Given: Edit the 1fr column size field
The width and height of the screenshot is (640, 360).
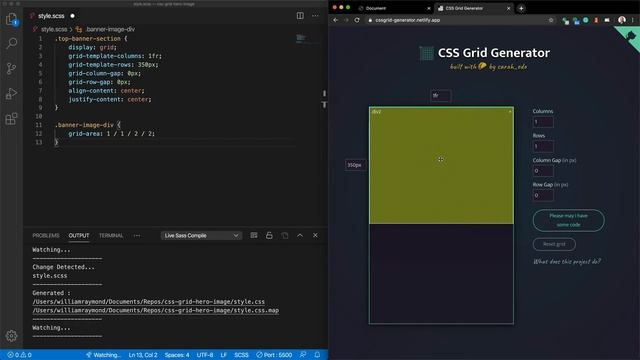Looking at the screenshot, I should [441, 96].
